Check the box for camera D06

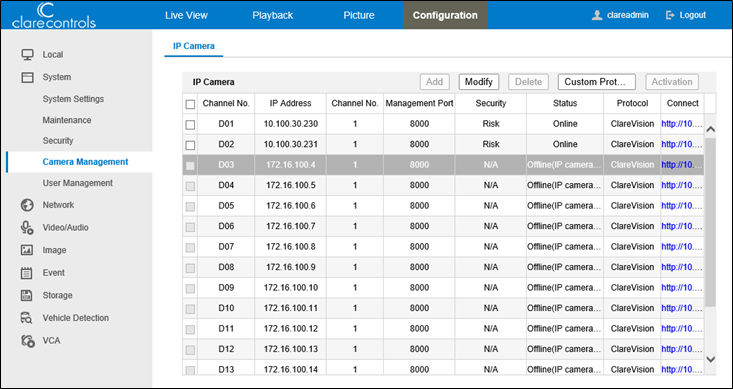coord(190,227)
